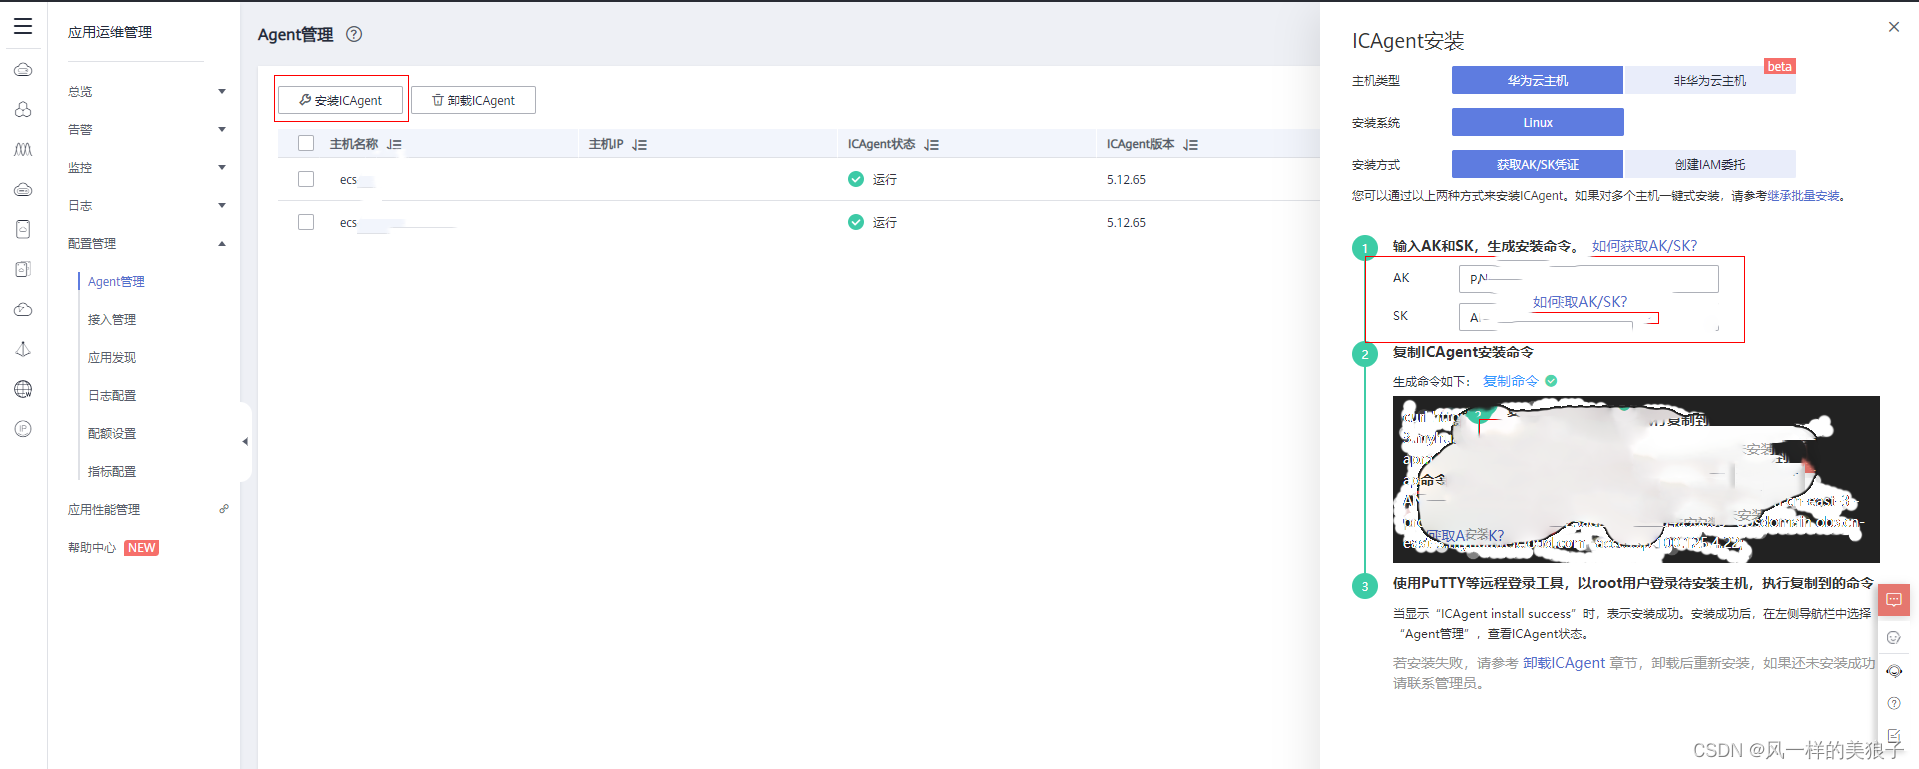Click the headset support floating icon
The image size is (1919, 769).
[x=1894, y=671]
